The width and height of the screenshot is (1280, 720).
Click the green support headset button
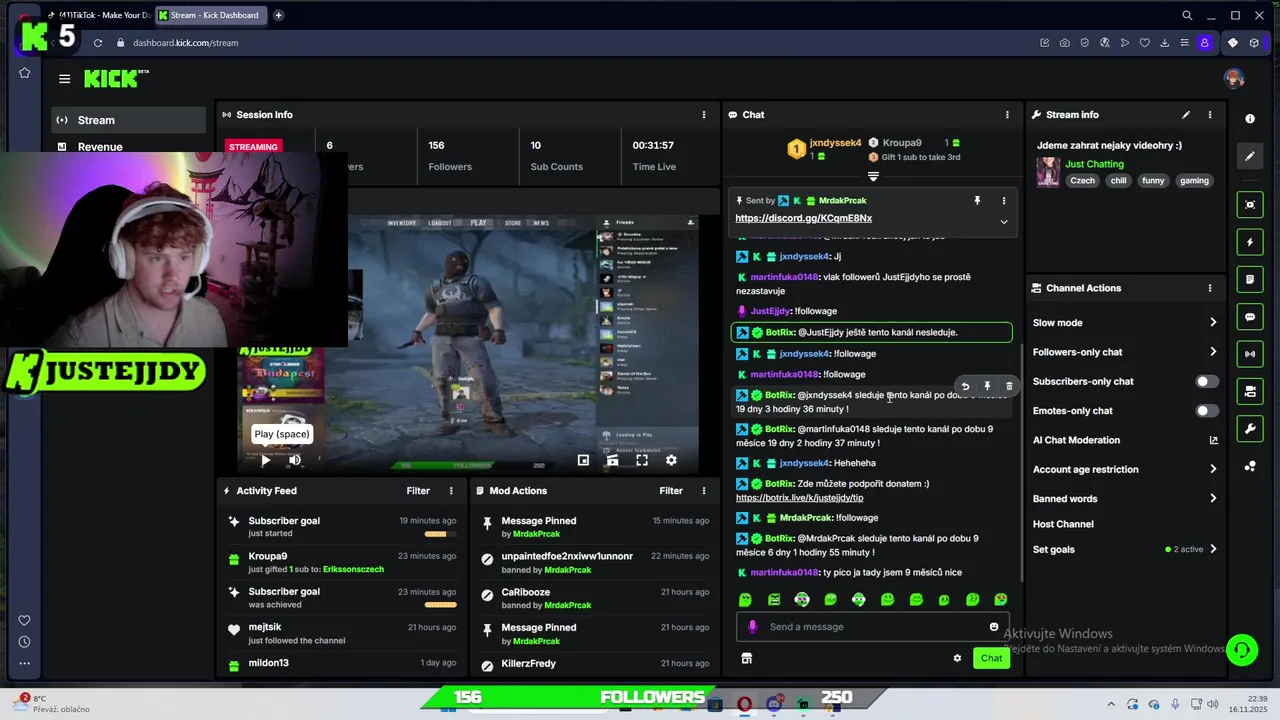coord(1242,650)
